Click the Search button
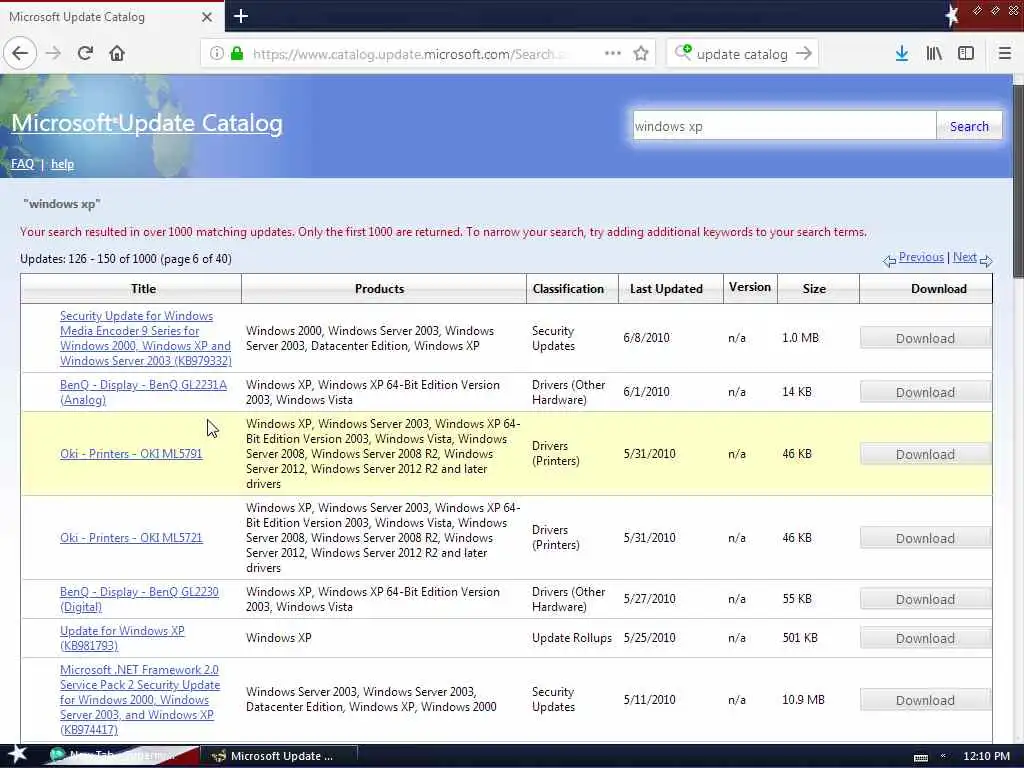 pos(969,126)
